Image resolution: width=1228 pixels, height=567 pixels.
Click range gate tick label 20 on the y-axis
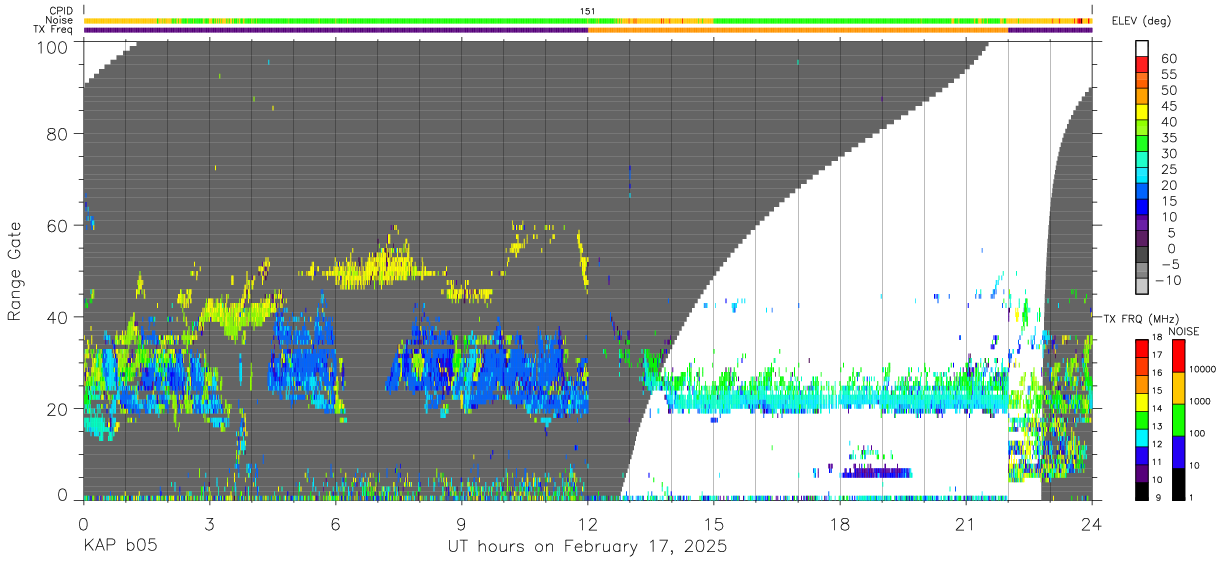click(x=58, y=408)
